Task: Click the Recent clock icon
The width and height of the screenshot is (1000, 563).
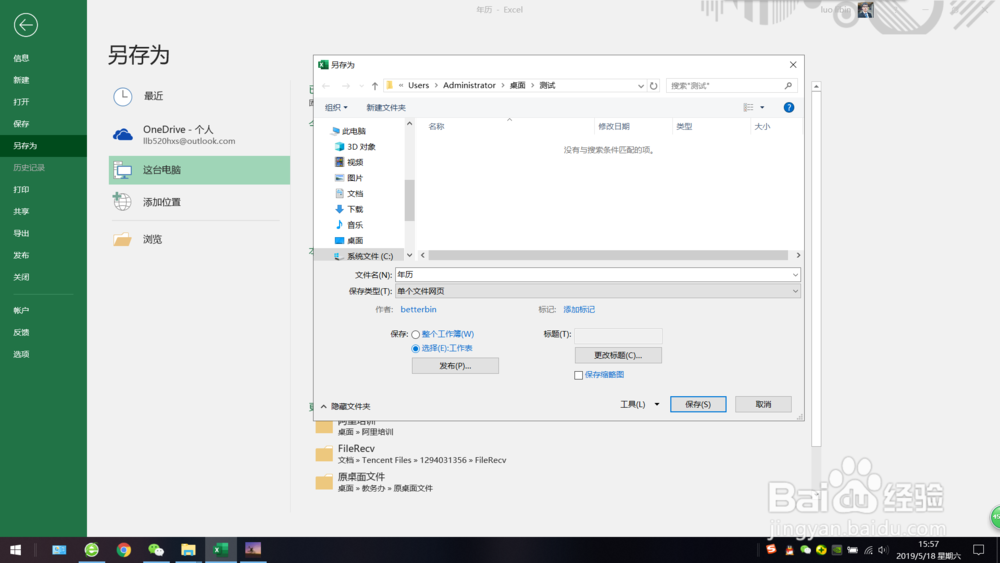Action: point(122,96)
